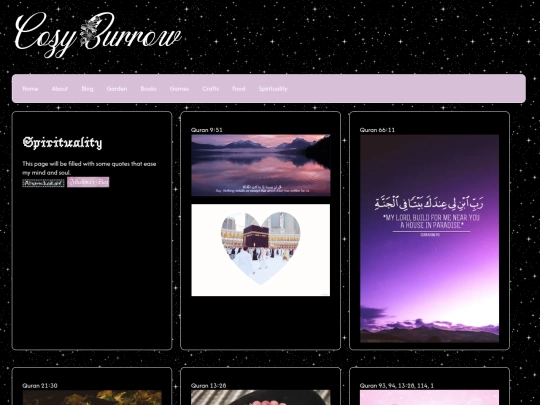Go to the Crafts page
Image resolution: width=540 pixels, height=405 pixels.
[210, 89]
